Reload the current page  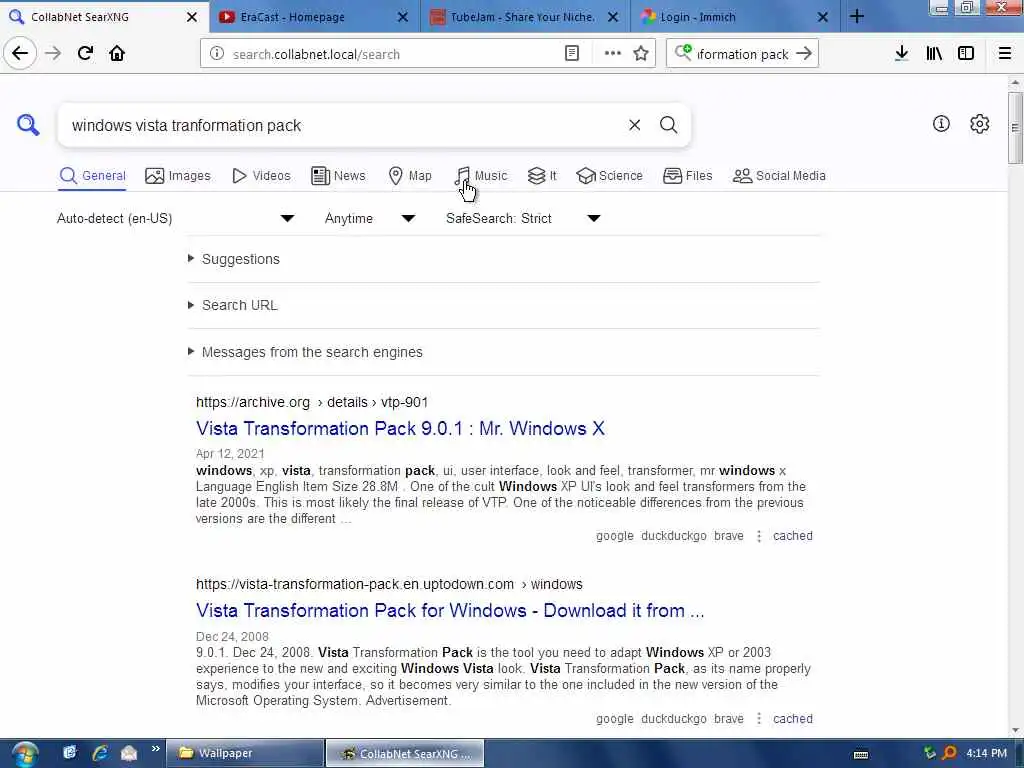click(x=85, y=54)
